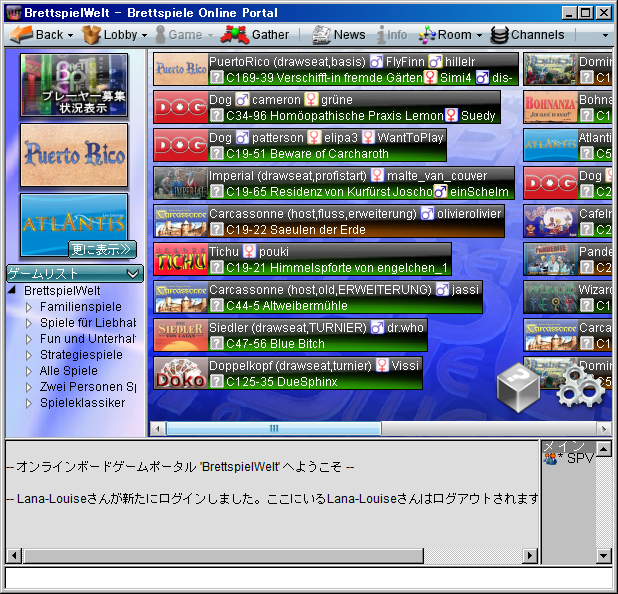Expand the Alle Spiele tree node
This screenshot has height=594, width=618.
coord(28,371)
